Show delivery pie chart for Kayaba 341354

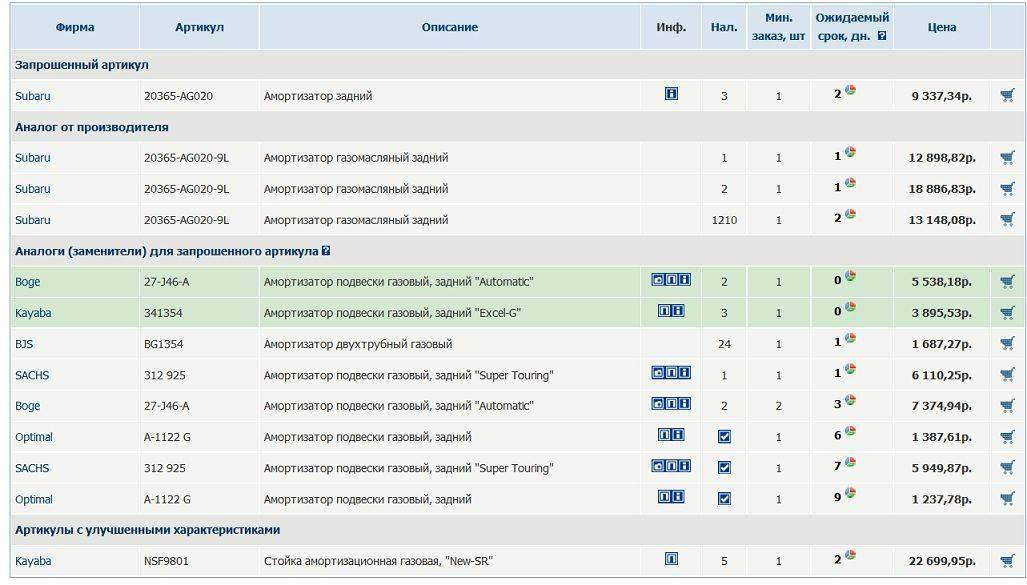[850, 308]
